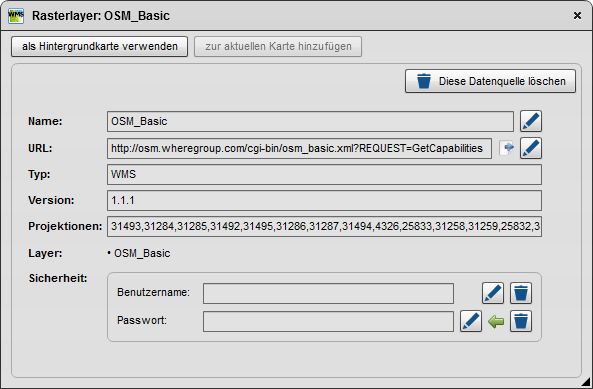This screenshot has height=389, width=593.
Task: Edit the URL with pencil icon
Action: pyautogui.click(x=531, y=148)
